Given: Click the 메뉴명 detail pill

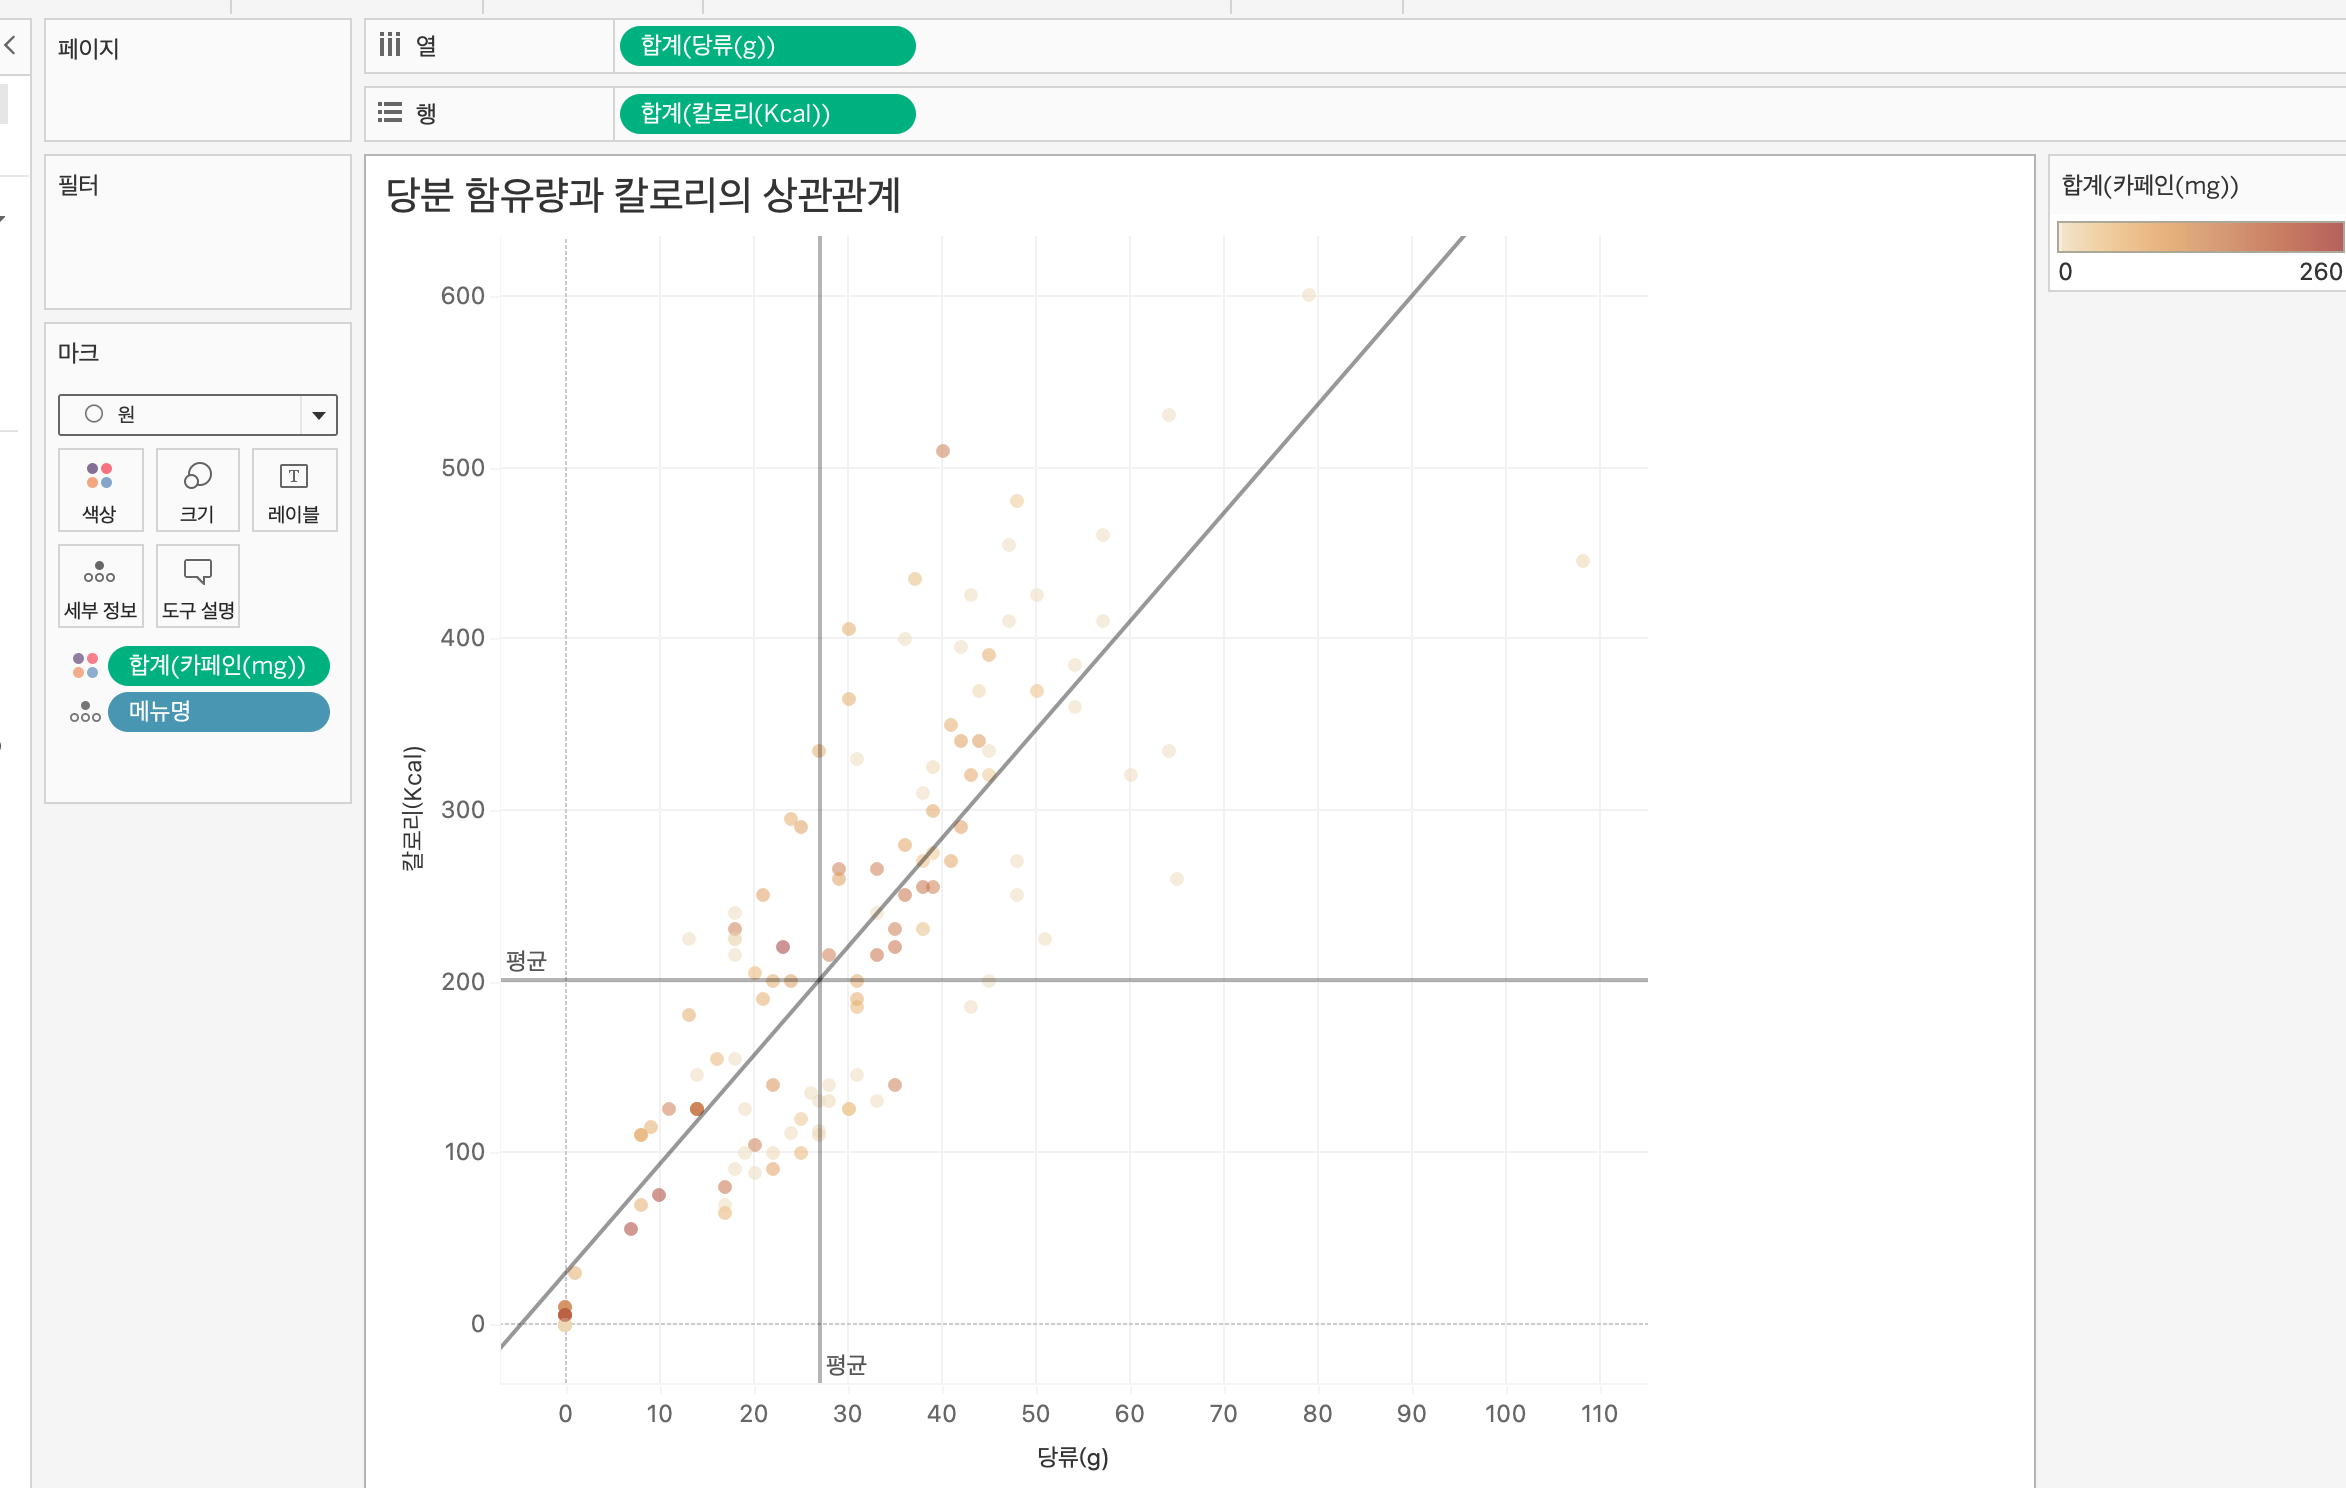Looking at the screenshot, I should tap(218, 712).
